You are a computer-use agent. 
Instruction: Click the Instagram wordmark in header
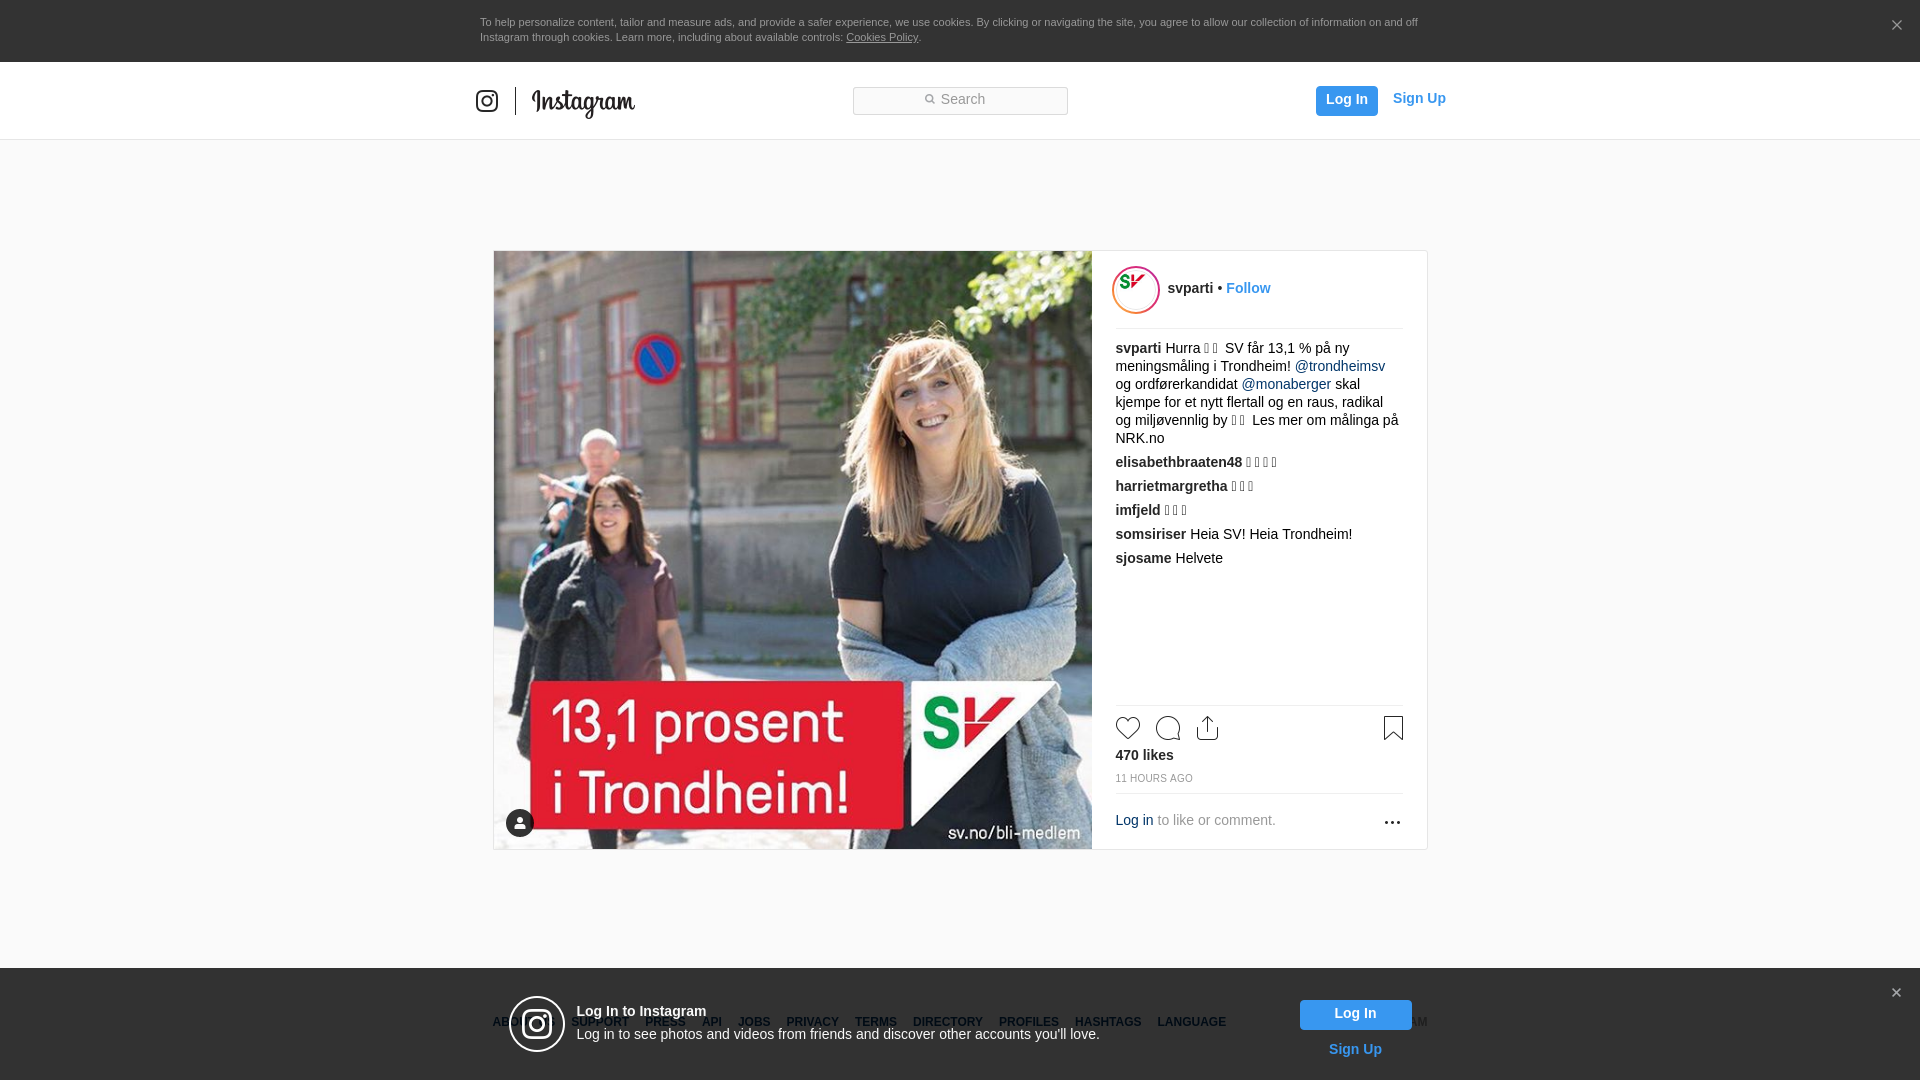[x=583, y=103]
